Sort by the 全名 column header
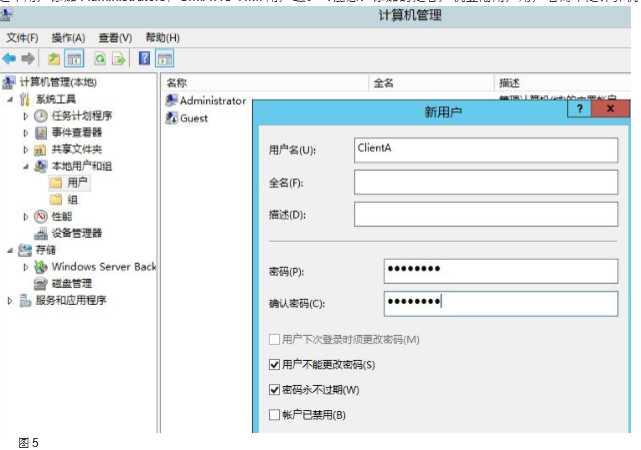641x450 pixels. coord(432,83)
